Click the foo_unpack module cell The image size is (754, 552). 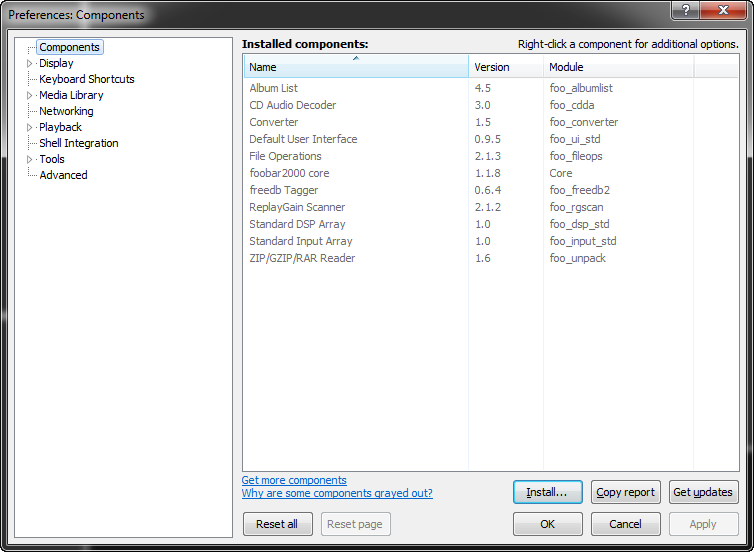pyautogui.click(x=578, y=258)
